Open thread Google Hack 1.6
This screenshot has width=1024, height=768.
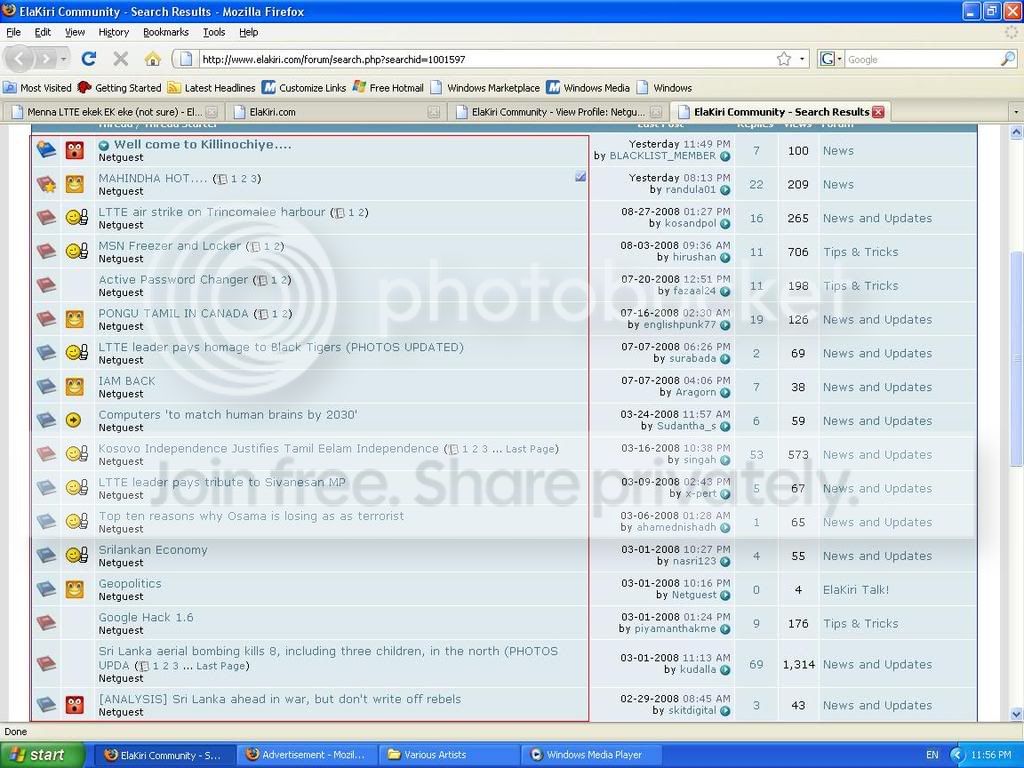click(x=146, y=617)
